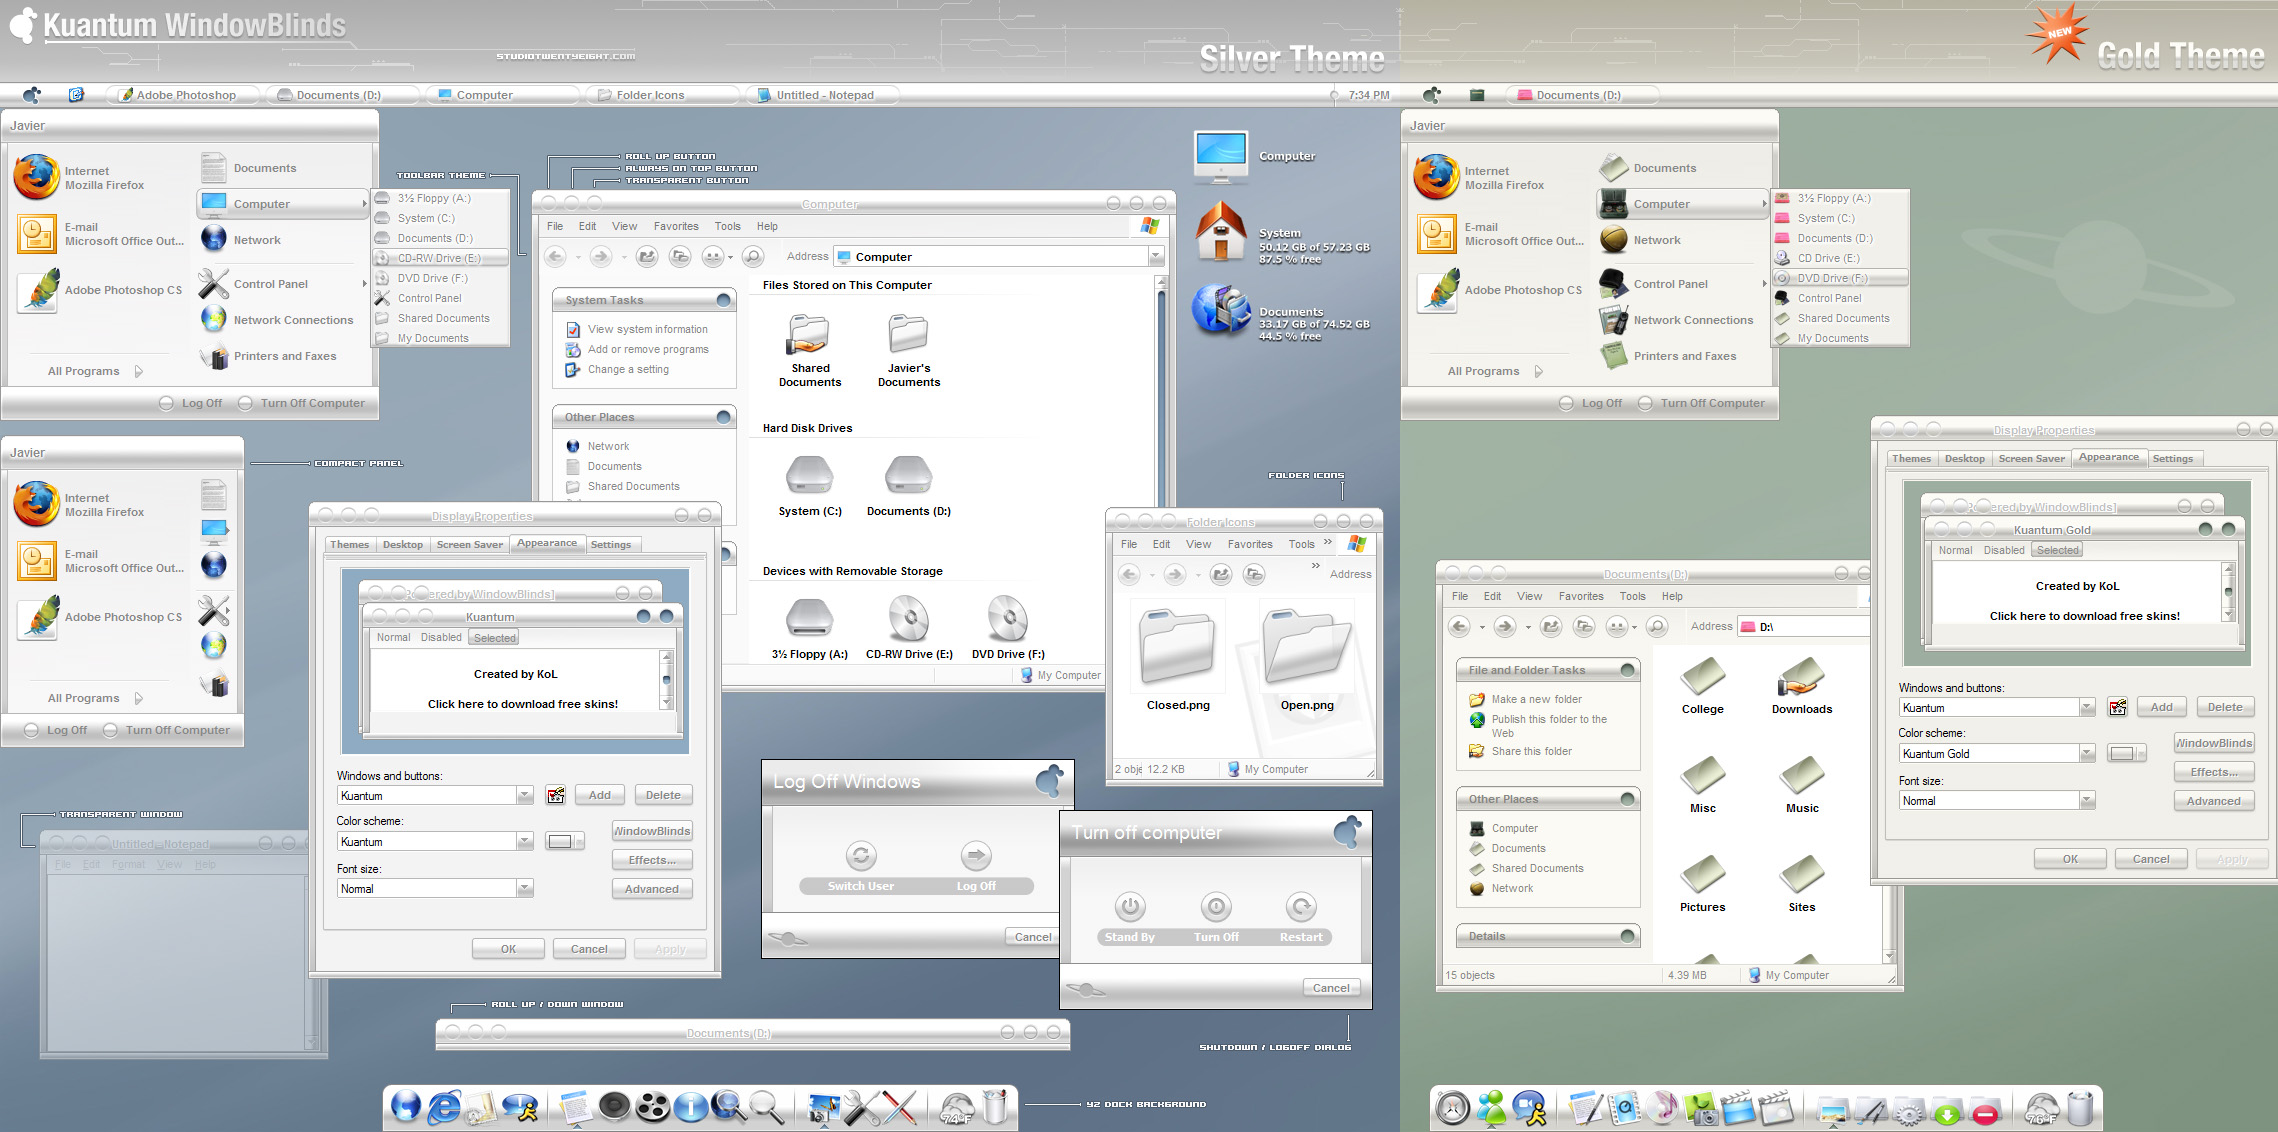Click Back arrow in Folder Icons window
The height and width of the screenshot is (1132, 2278).
(x=1129, y=574)
